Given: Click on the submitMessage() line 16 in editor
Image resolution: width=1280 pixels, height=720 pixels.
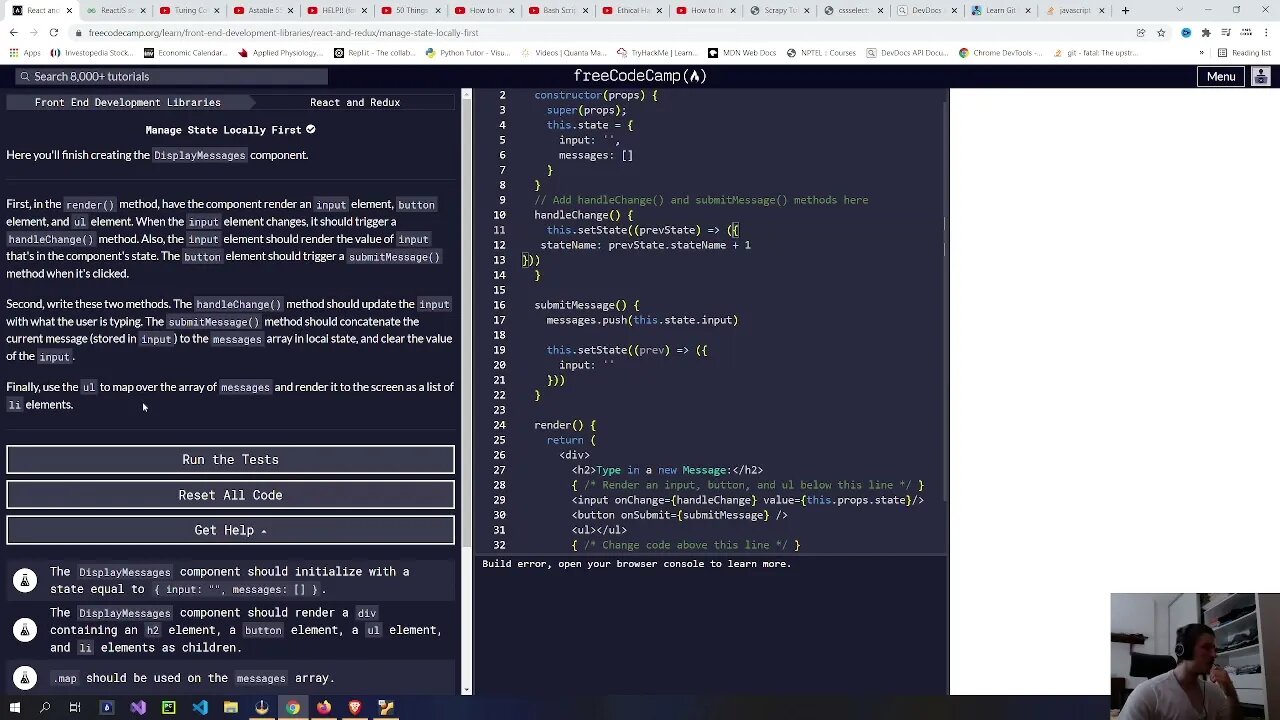Looking at the screenshot, I should (x=586, y=305).
